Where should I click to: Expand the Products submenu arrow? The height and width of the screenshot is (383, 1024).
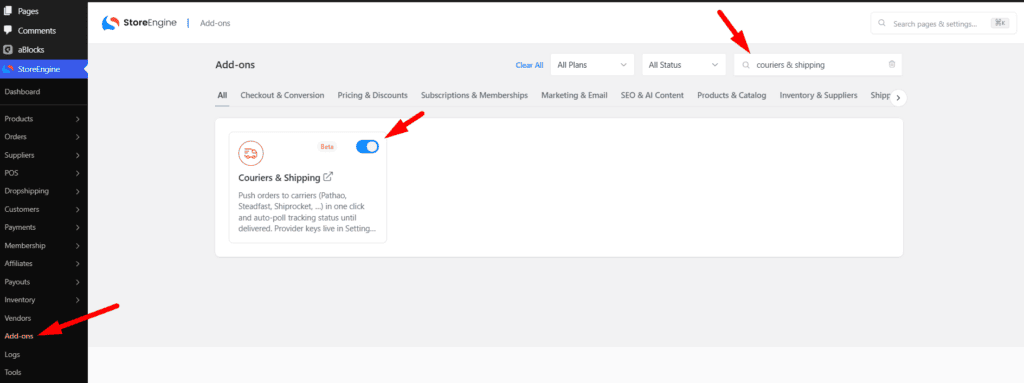coord(78,119)
